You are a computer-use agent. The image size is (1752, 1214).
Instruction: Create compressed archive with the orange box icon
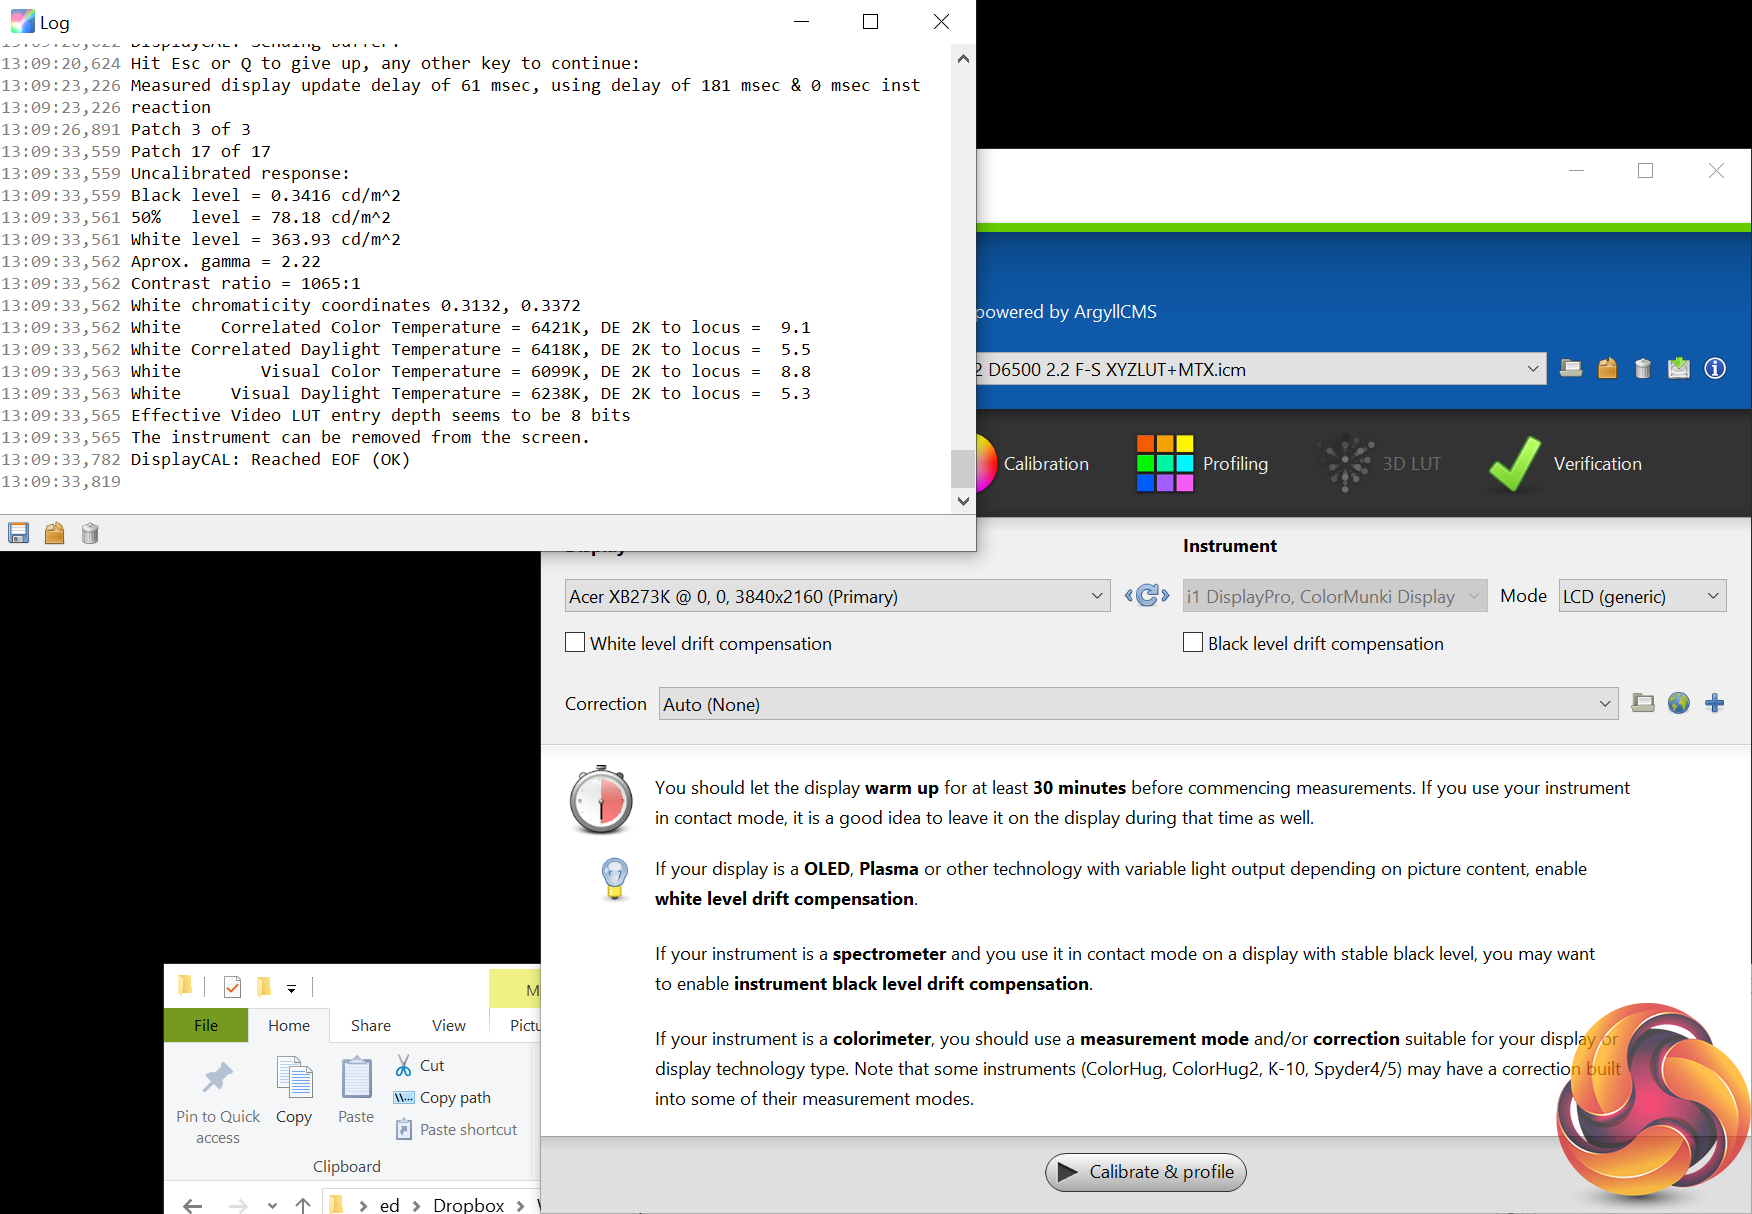click(x=1607, y=369)
